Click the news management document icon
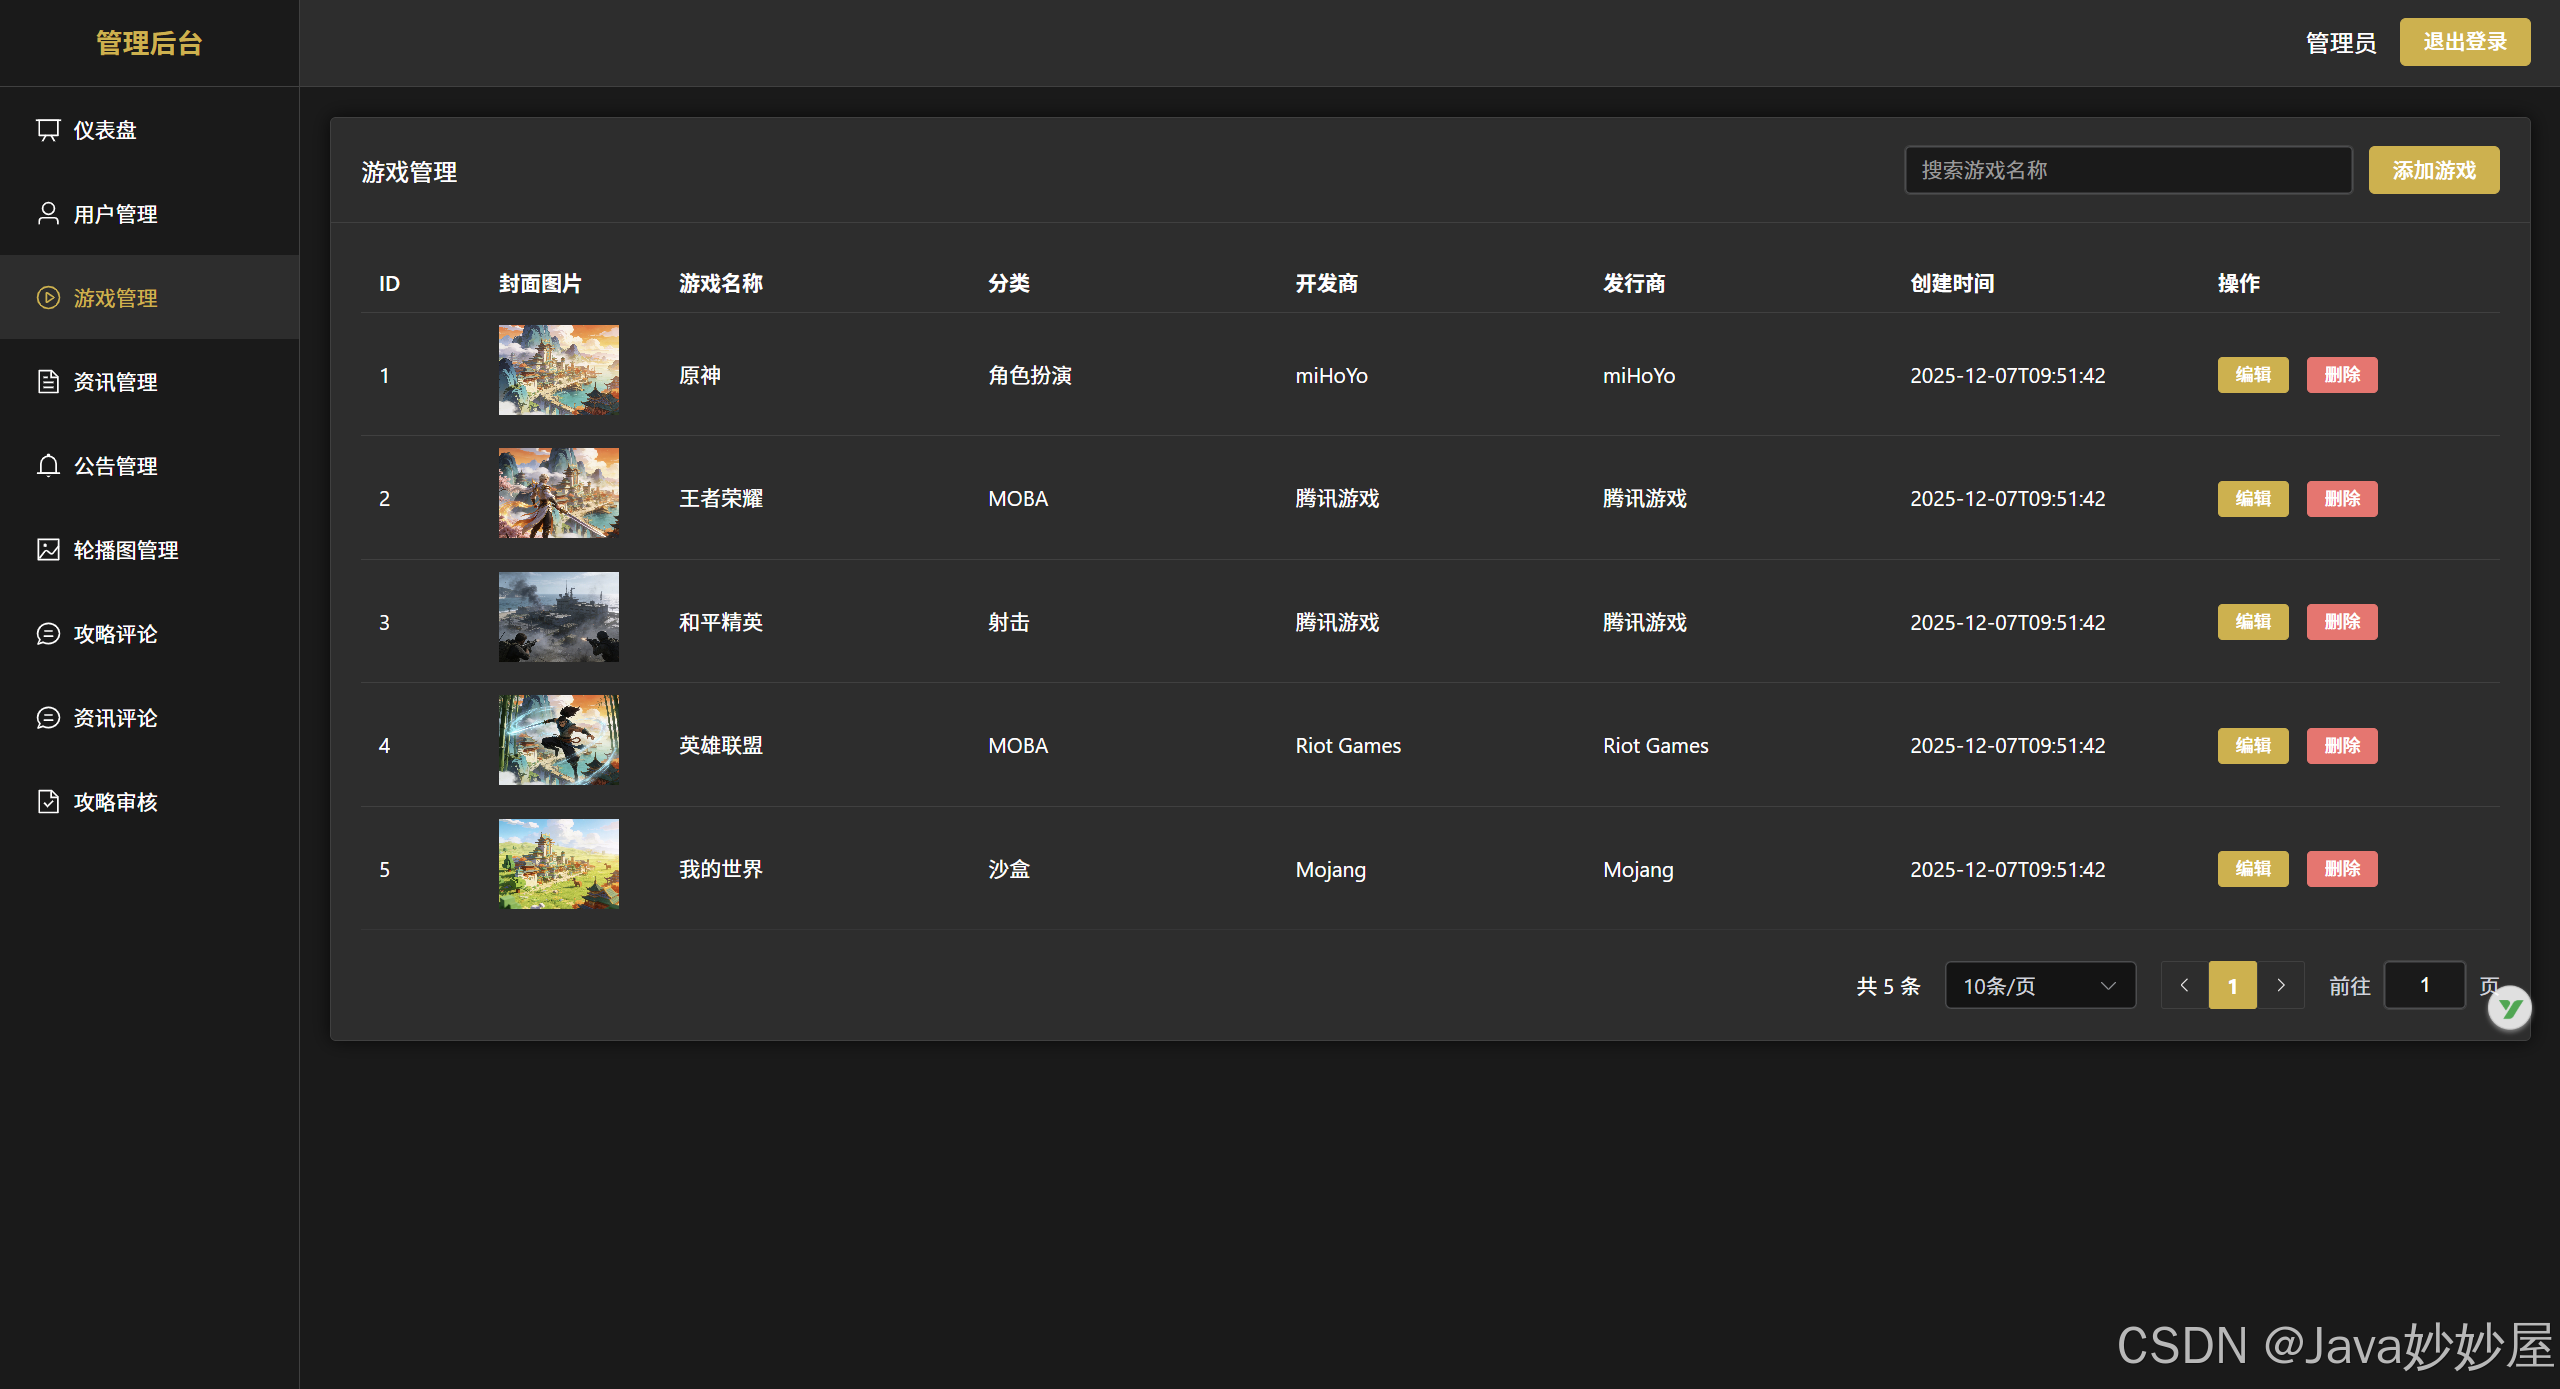This screenshot has height=1389, width=2560. [48, 382]
